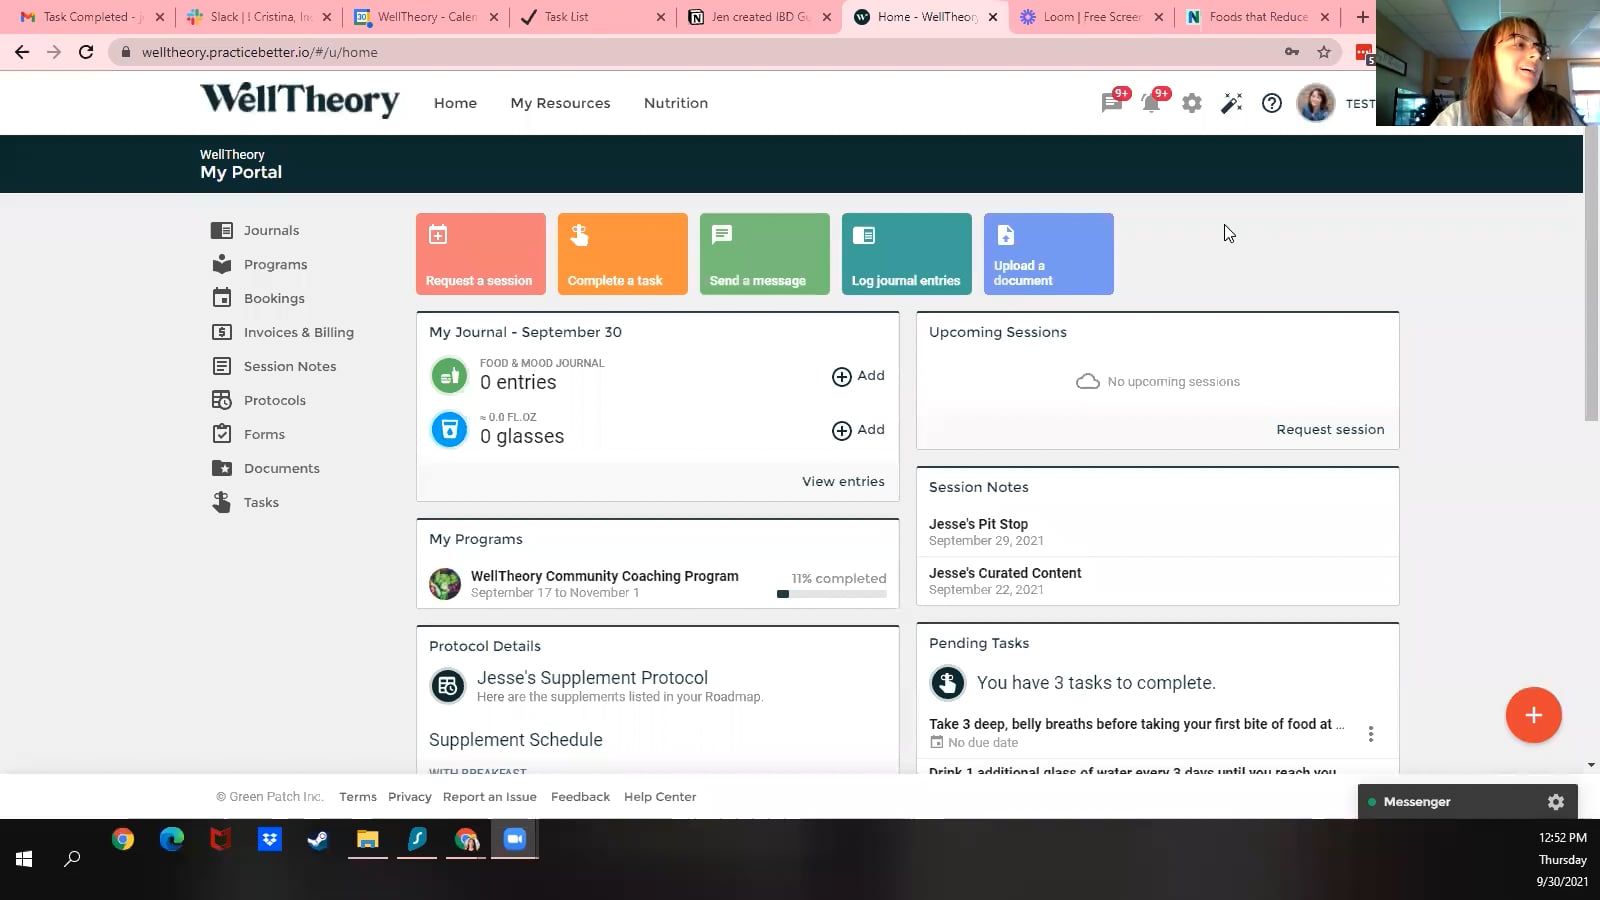
Task: Select Forms from the sidebar
Action: click(263, 434)
